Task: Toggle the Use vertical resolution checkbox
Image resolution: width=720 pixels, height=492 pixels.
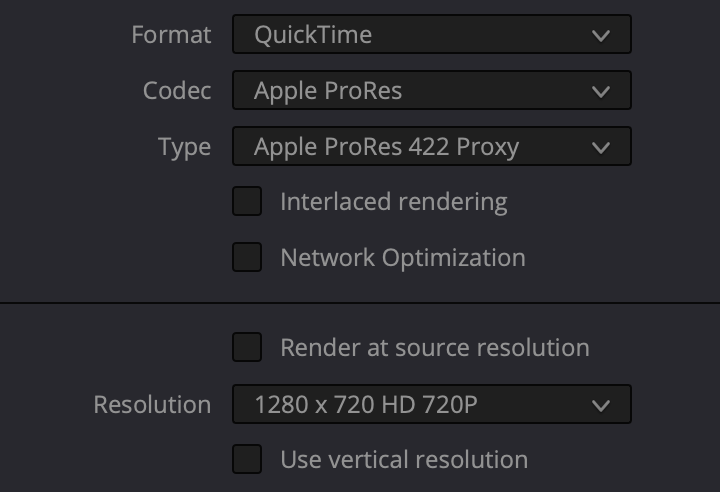Action: (x=247, y=458)
